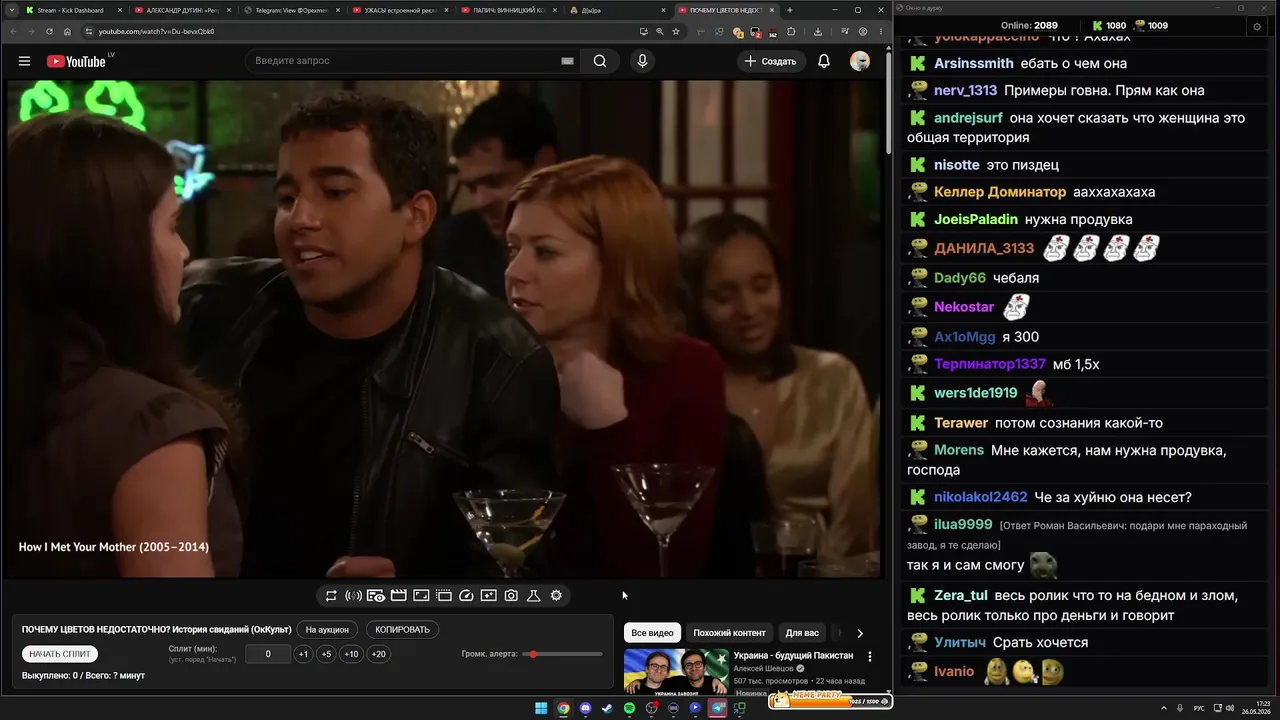Toggle the sound boost icon

click(x=353, y=595)
